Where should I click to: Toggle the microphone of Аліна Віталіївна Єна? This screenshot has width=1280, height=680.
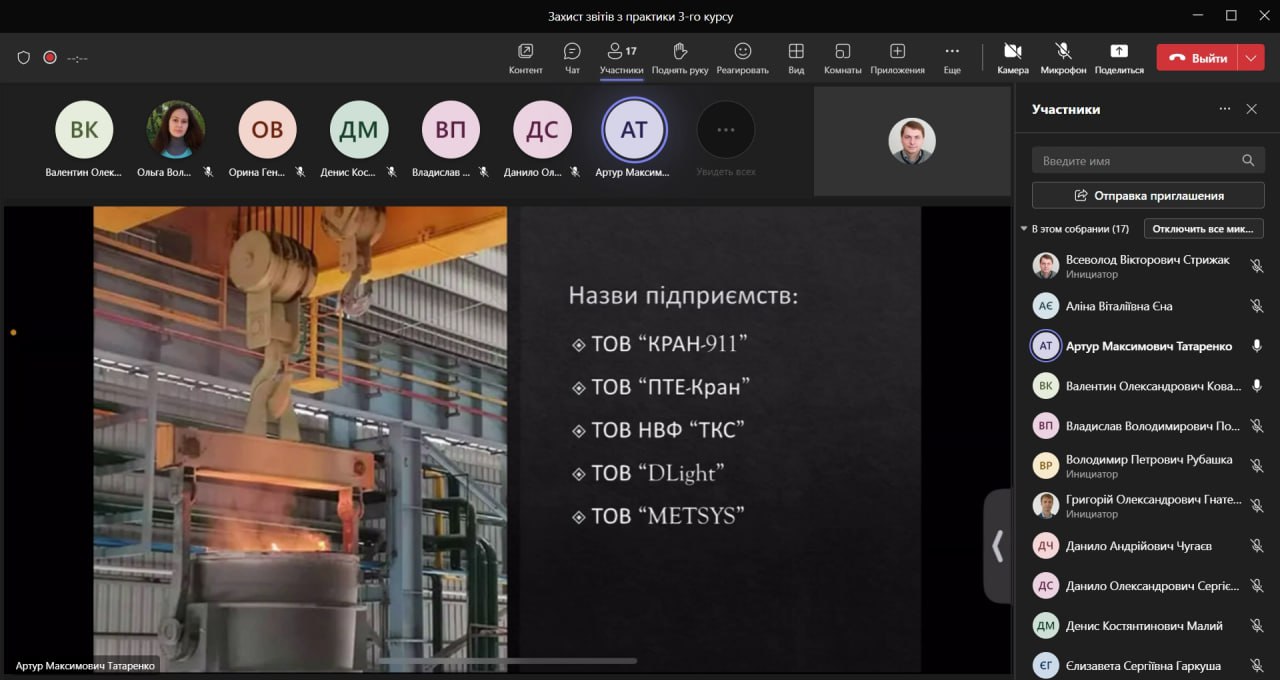[x=1256, y=306]
